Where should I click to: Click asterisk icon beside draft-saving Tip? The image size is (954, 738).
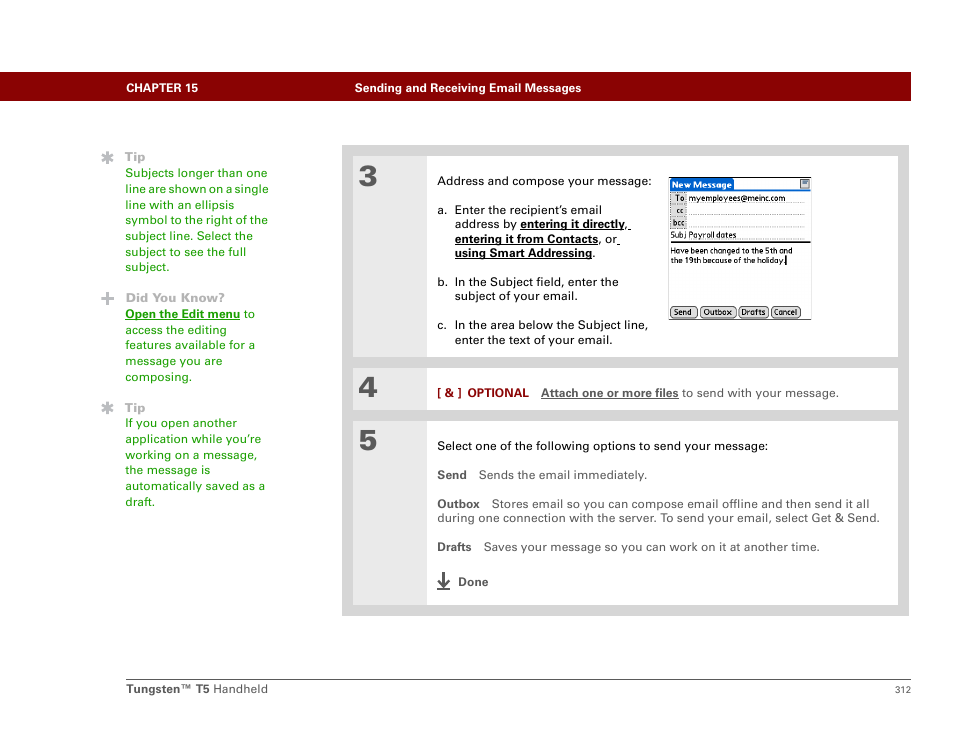tap(107, 408)
